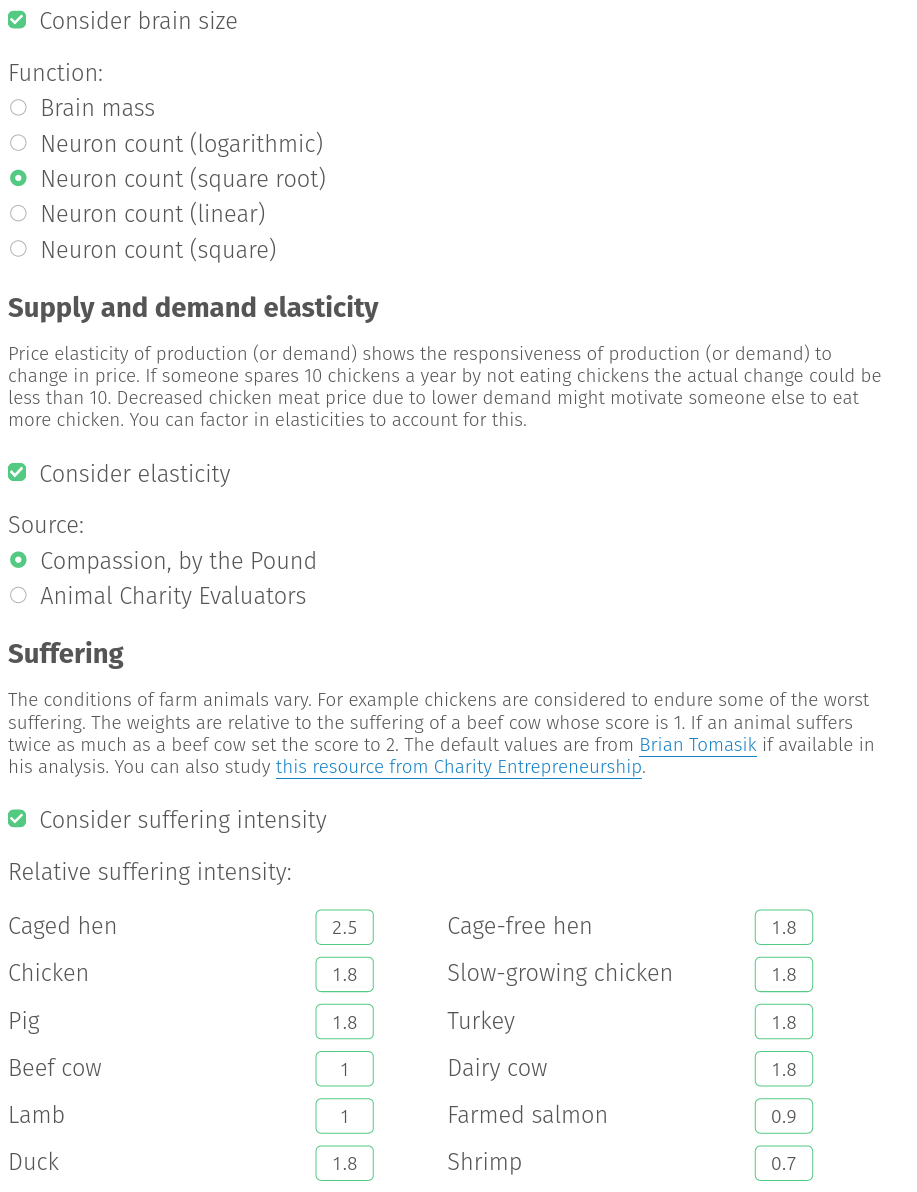Select Neuron count (square) option

pyautogui.click(x=18, y=249)
